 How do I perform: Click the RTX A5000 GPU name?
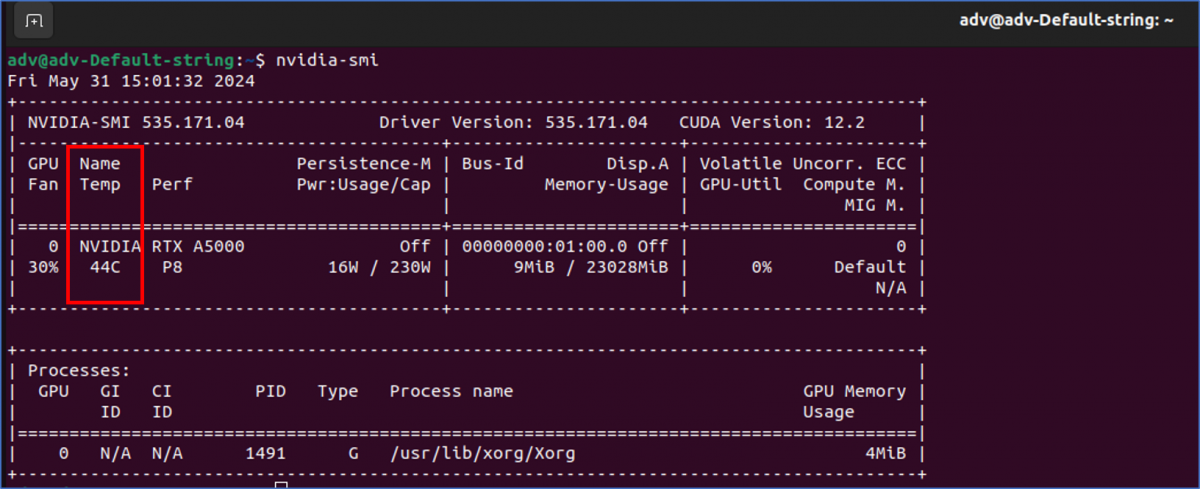198,246
